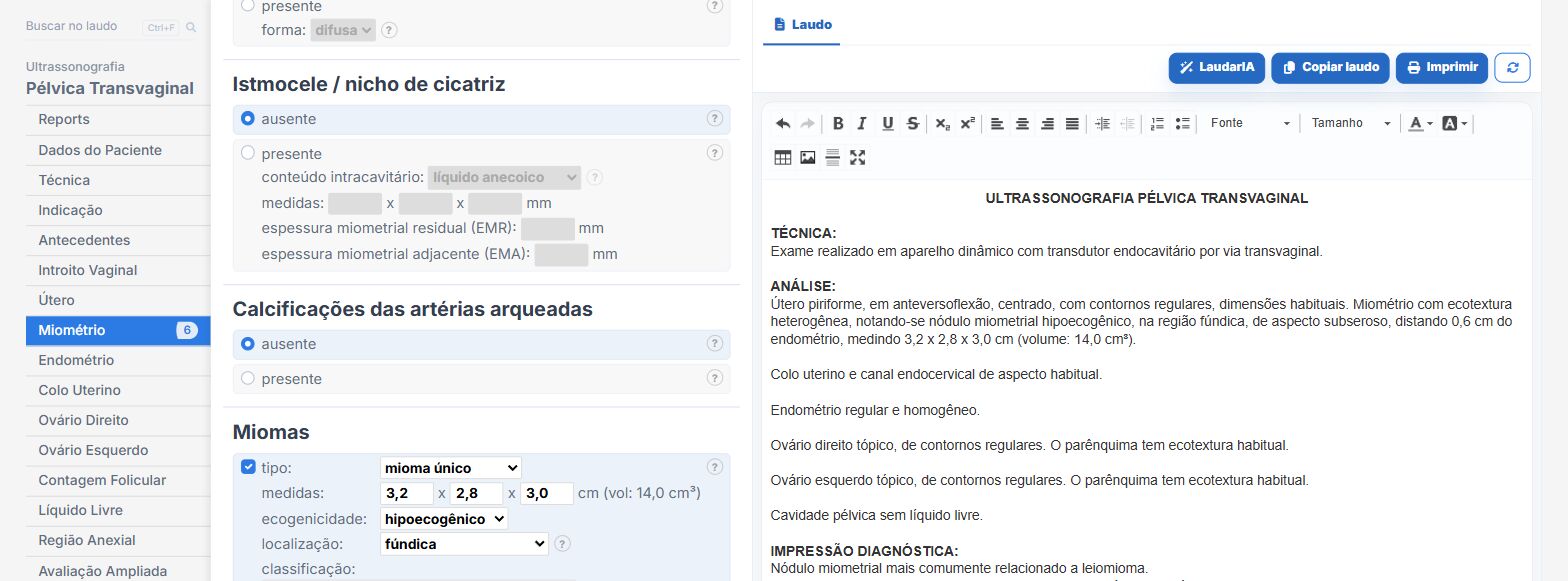The width and height of the screenshot is (1568, 581).
Task: Toggle strikethrough formatting
Action: pos(912,124)
